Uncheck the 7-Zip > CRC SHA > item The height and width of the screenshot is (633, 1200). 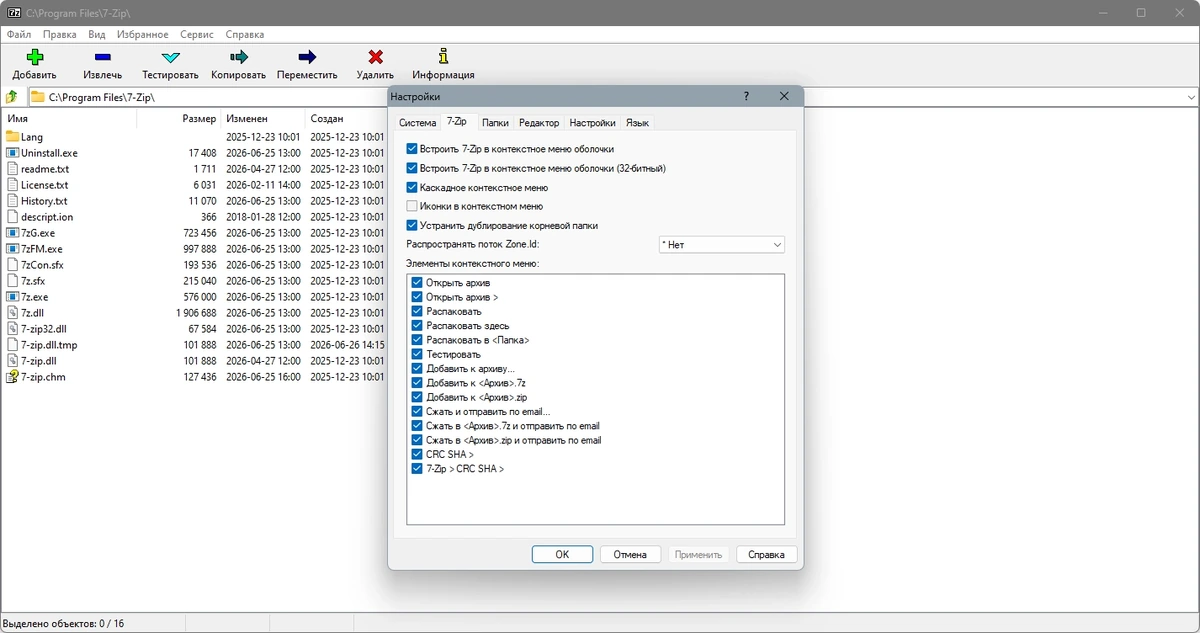(x=417, y=468)
